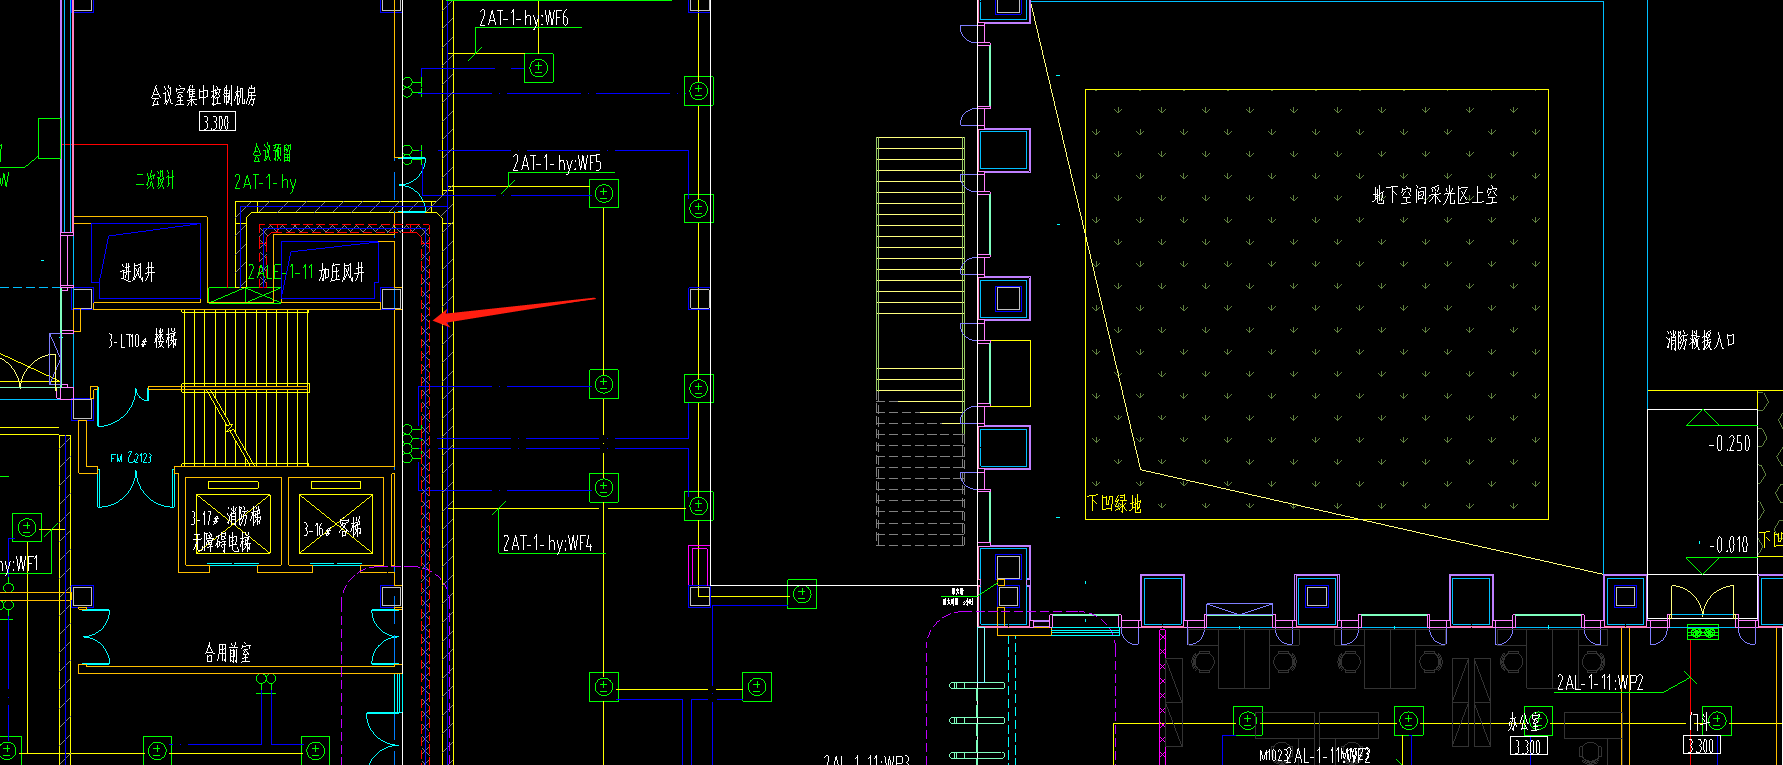Click the yellow 下凹绿地 label
1783x765 pixels.
1114,504
